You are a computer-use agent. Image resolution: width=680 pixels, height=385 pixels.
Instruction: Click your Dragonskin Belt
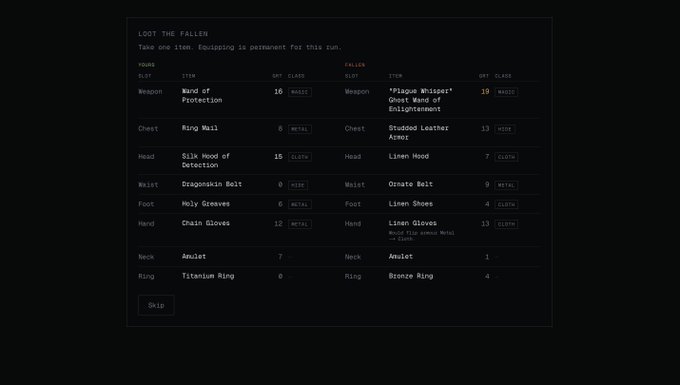(x=212, y=184)
